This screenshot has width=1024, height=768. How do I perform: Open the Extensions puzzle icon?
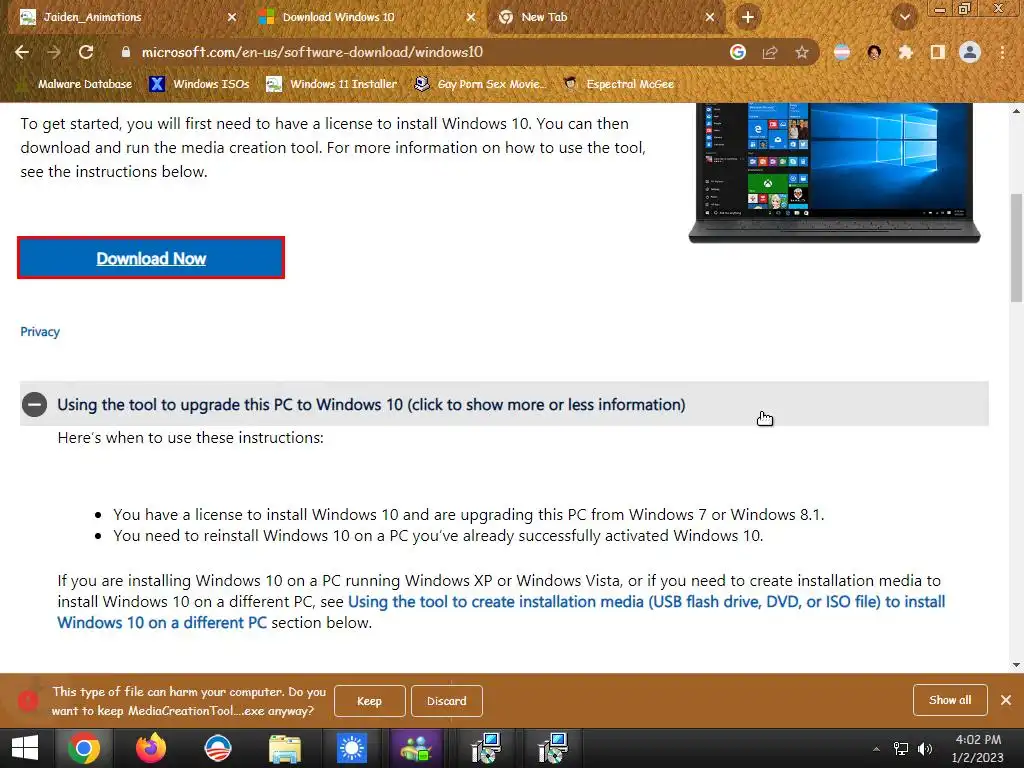click(x=905, y=52)
